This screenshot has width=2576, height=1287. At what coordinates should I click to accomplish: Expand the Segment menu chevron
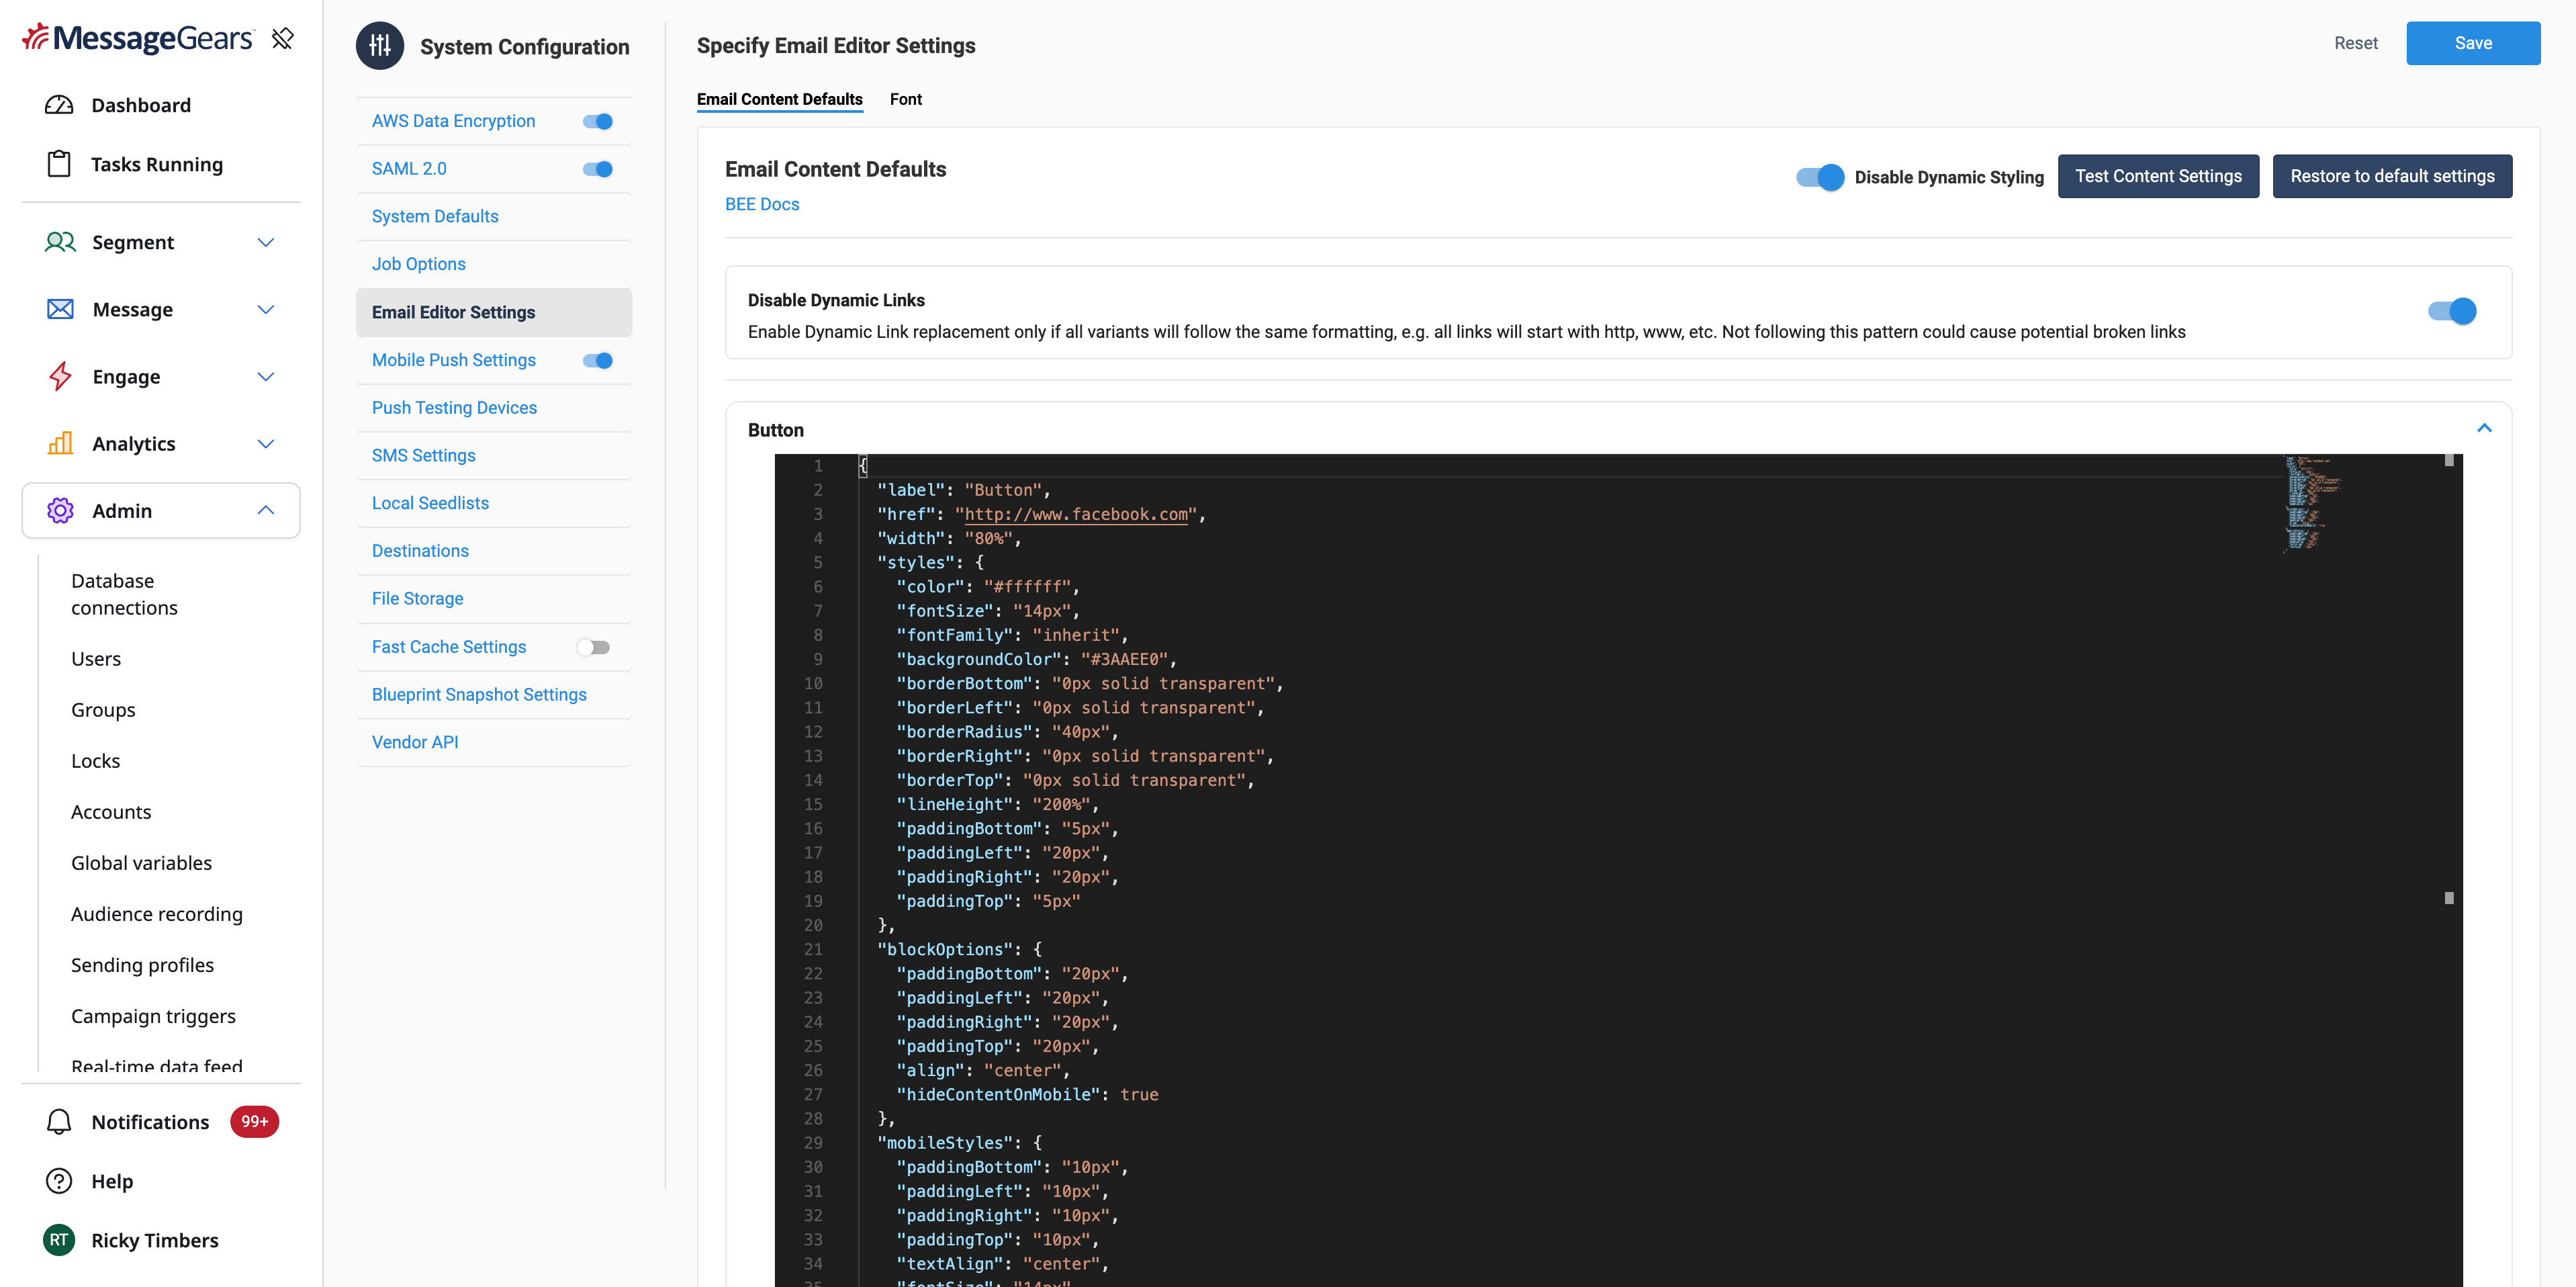click(266, 242)
